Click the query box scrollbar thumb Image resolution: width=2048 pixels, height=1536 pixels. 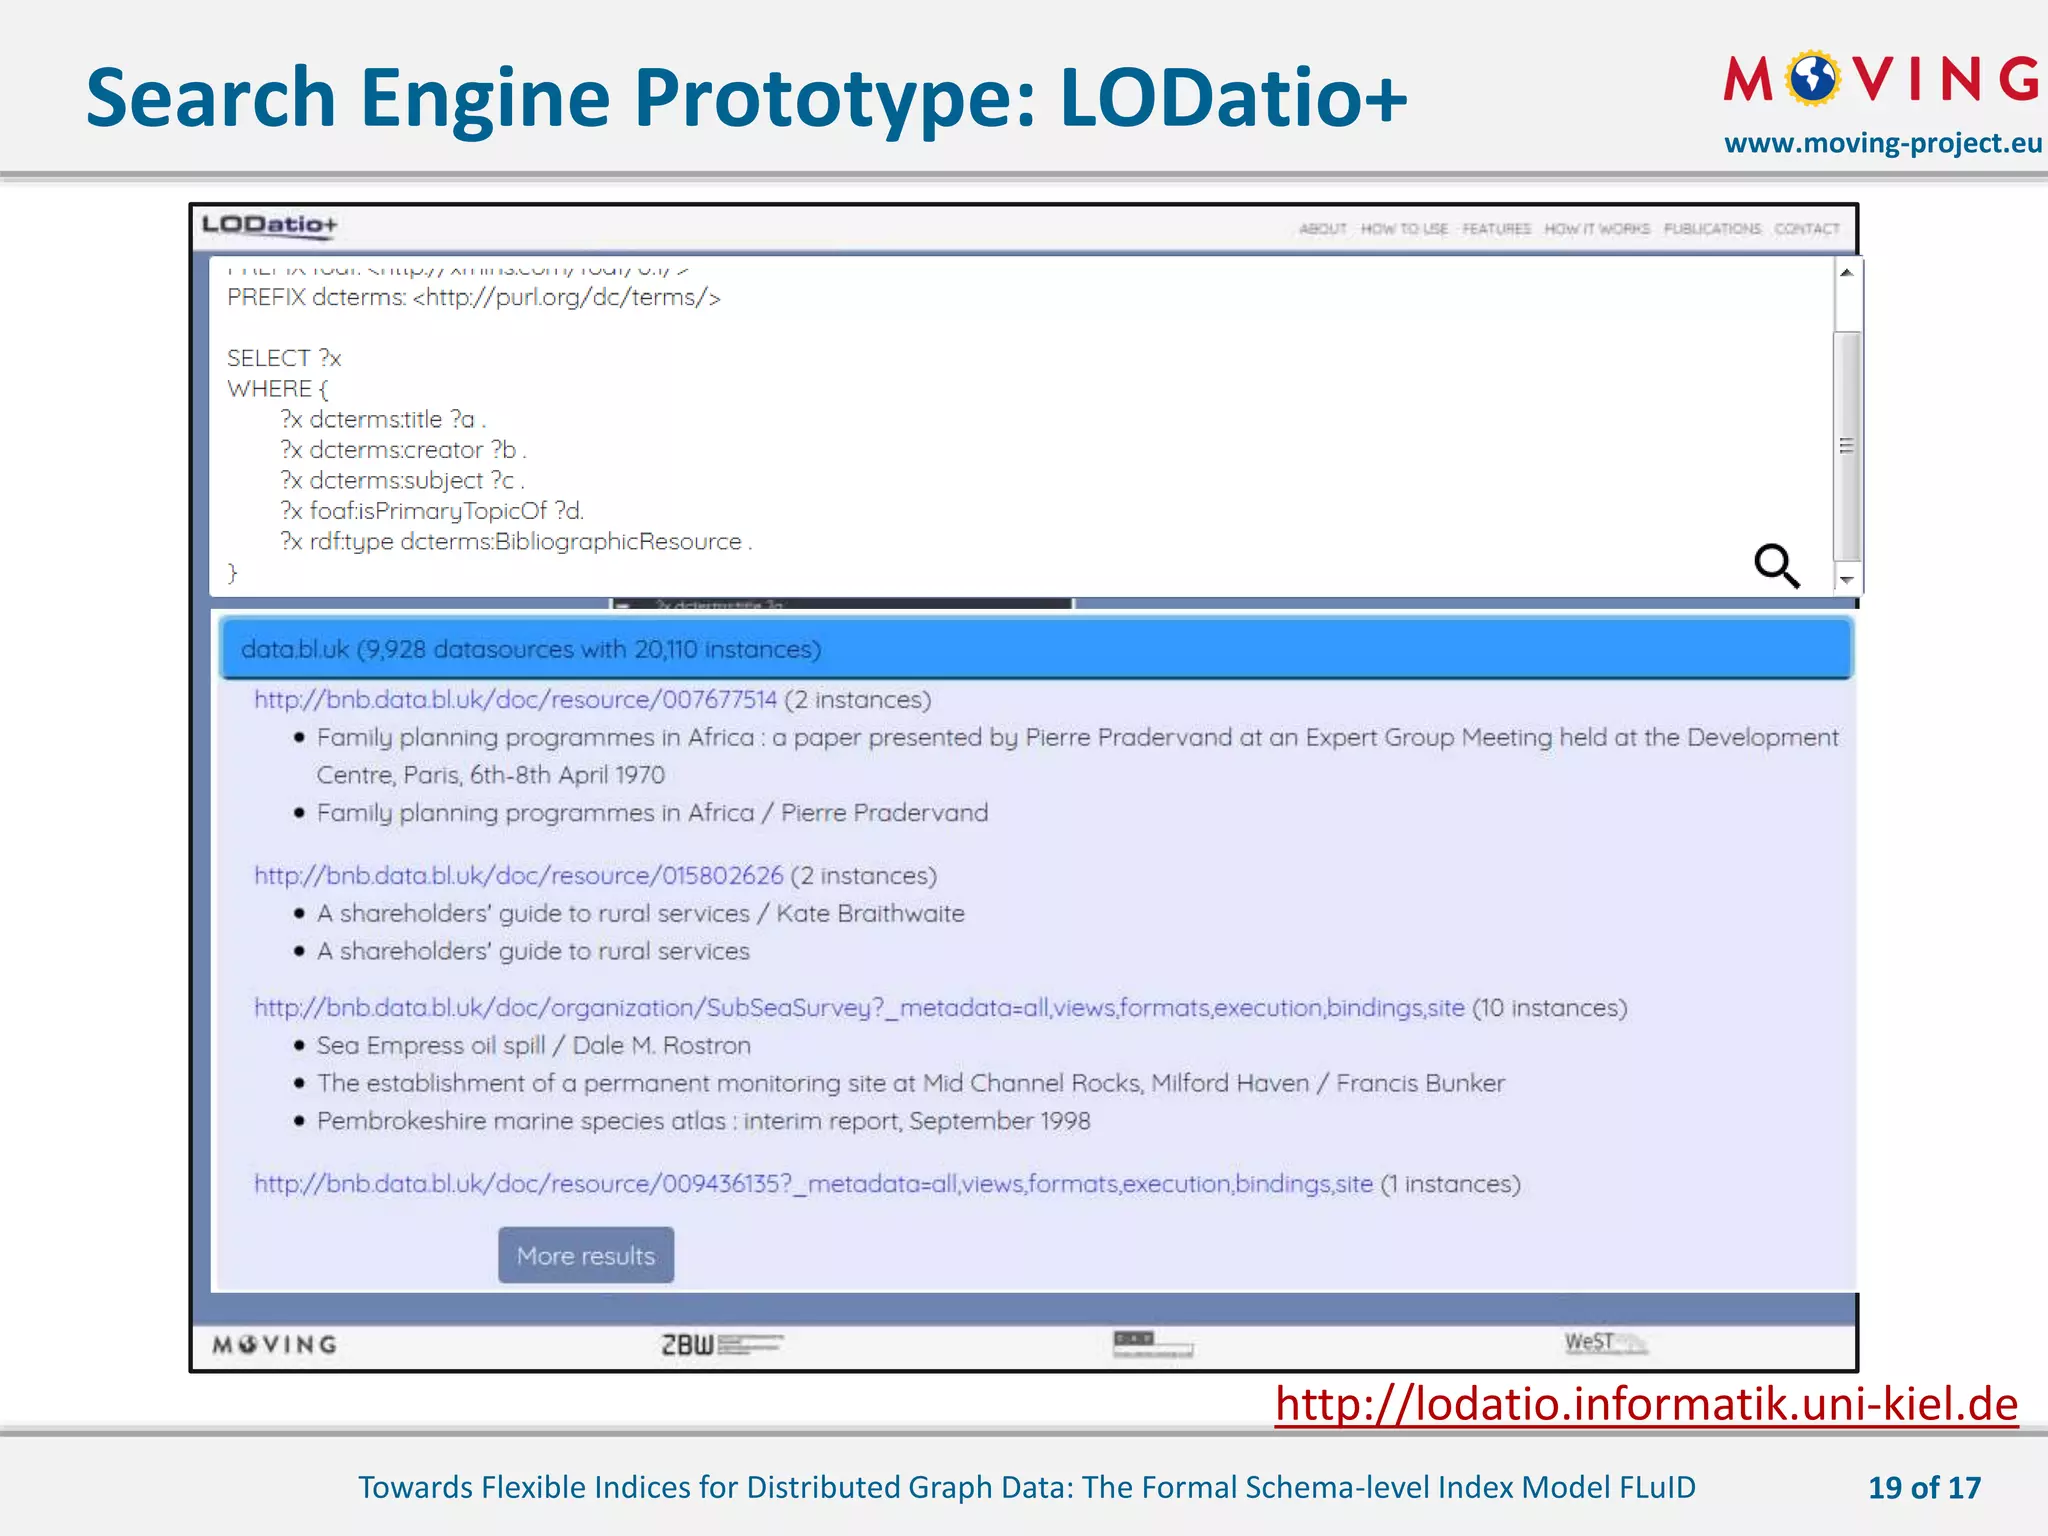1847,445
